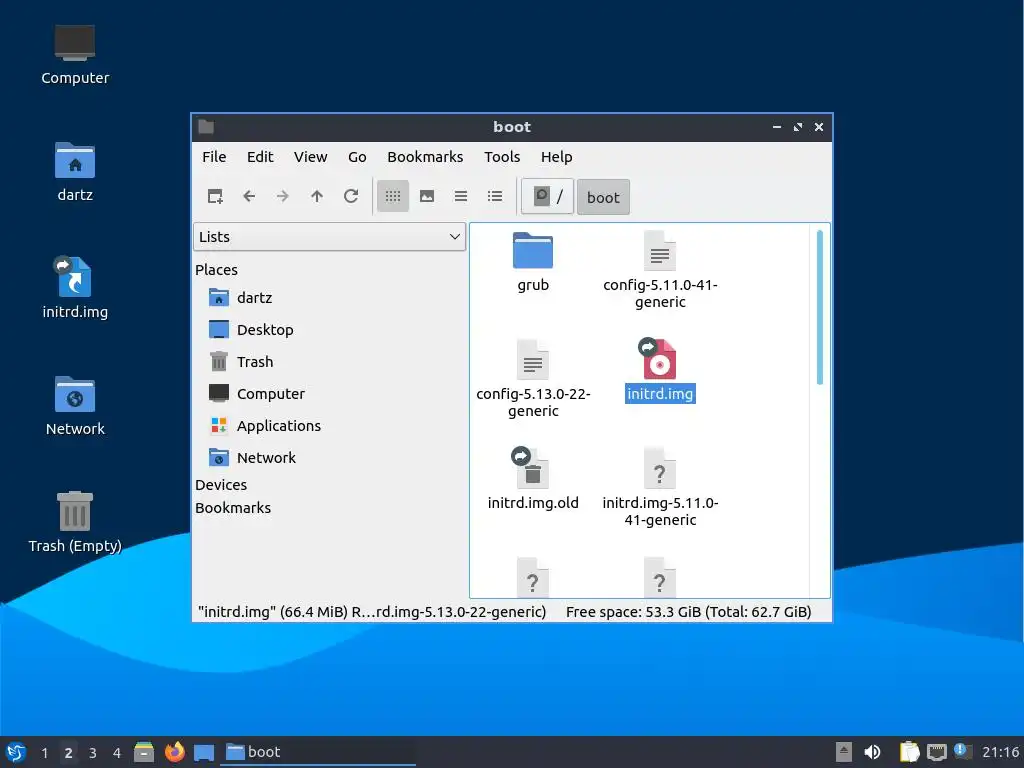Reload the current folder

click(351, 196)
